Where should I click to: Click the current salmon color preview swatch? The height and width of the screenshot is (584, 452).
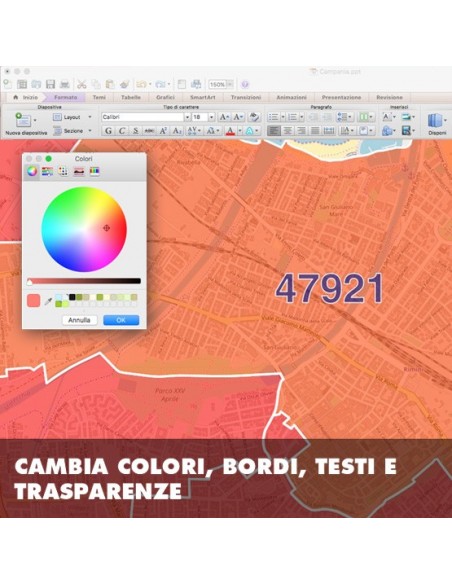click(34, 300)
